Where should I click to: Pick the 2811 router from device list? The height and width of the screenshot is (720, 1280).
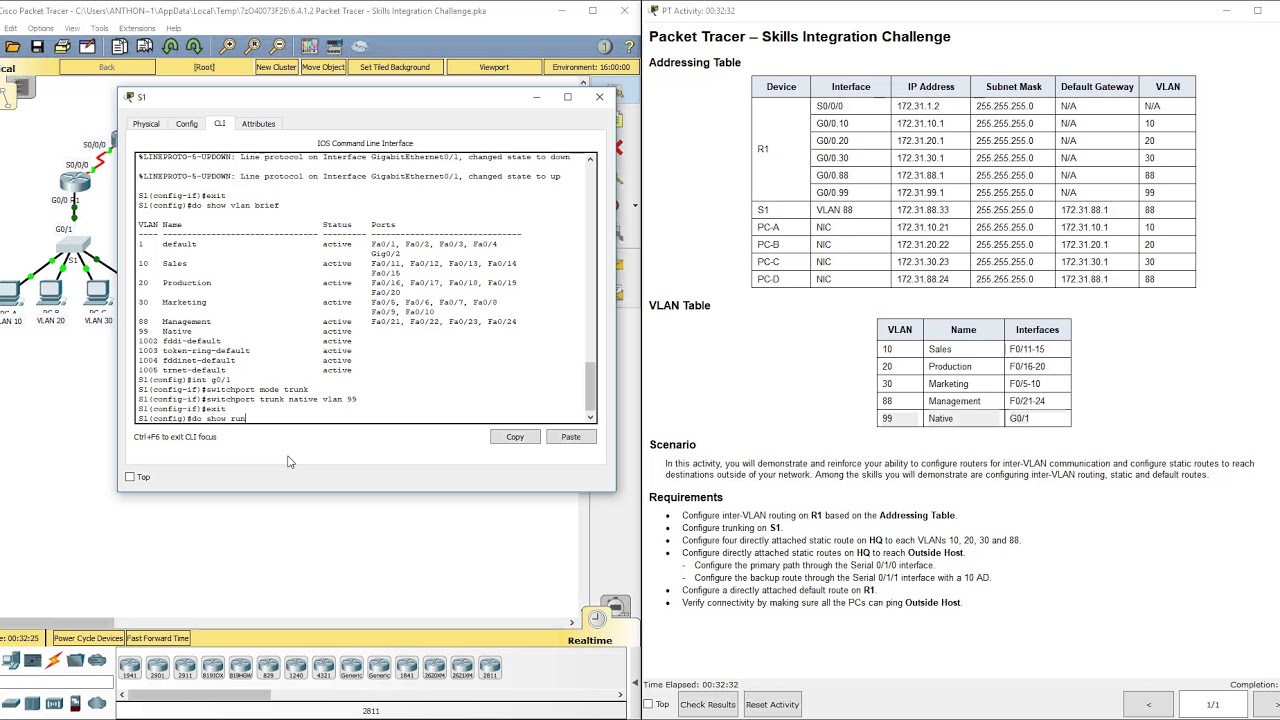tap(489, 667)
